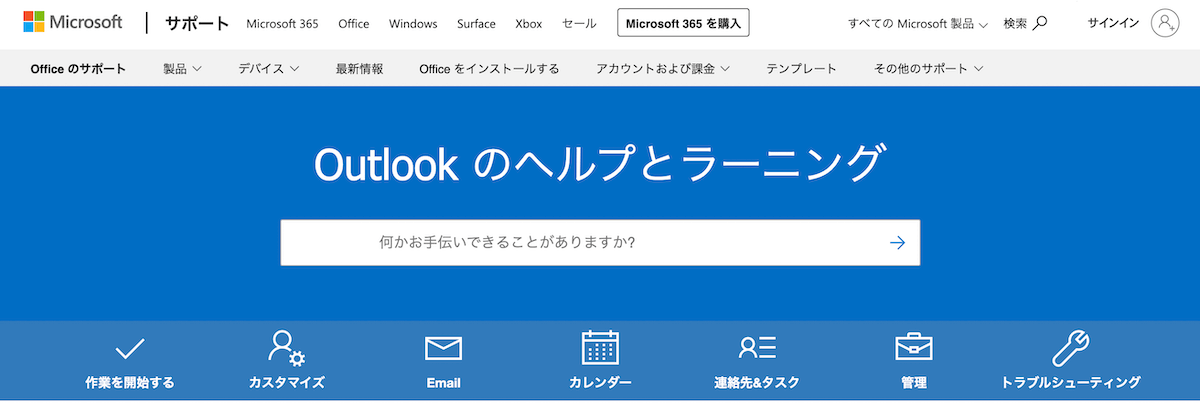The image size is (1200, 413).
Task: Click the Email category label
Action: click(443, 382)
